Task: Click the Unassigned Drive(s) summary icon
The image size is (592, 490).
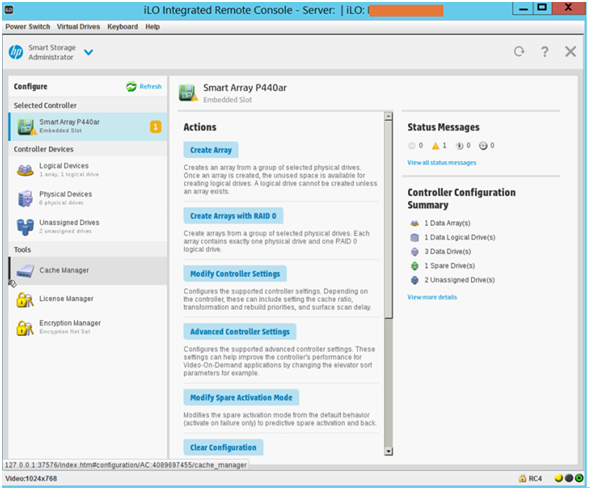Action: pos(415,280)
